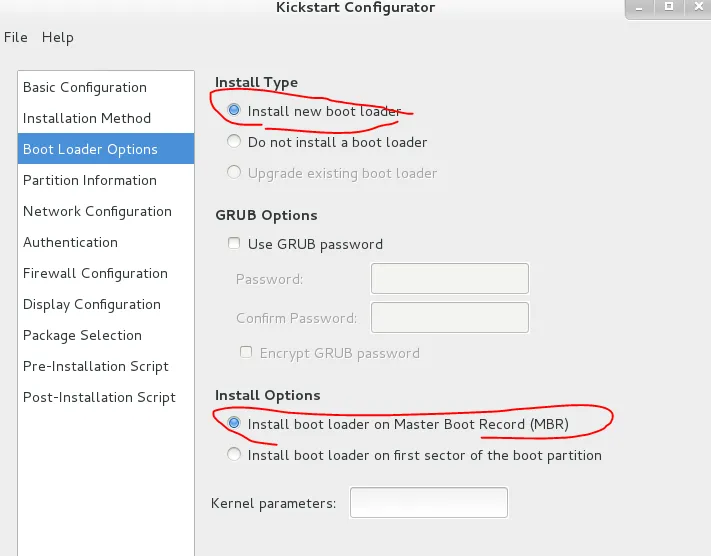The width and height of the screenshot is (711, 556).
Task: Go to Installation Method section
Action: click(87, 118)
